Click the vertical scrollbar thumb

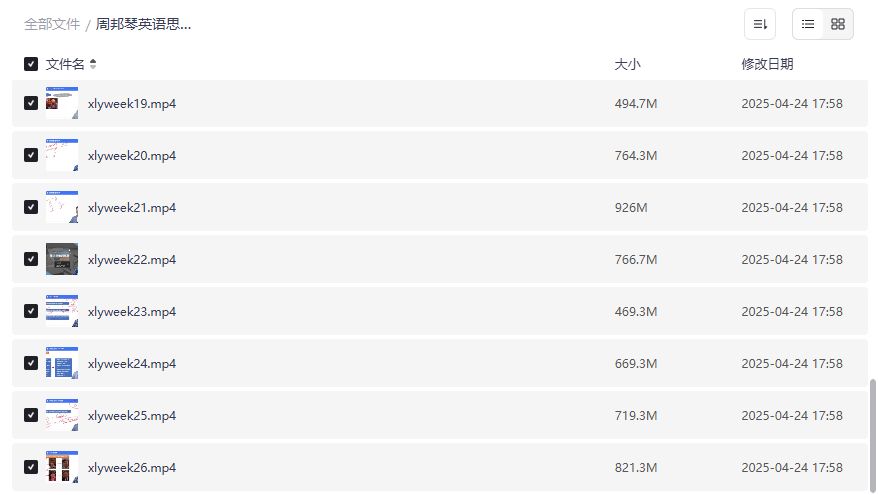coord(873,435)
